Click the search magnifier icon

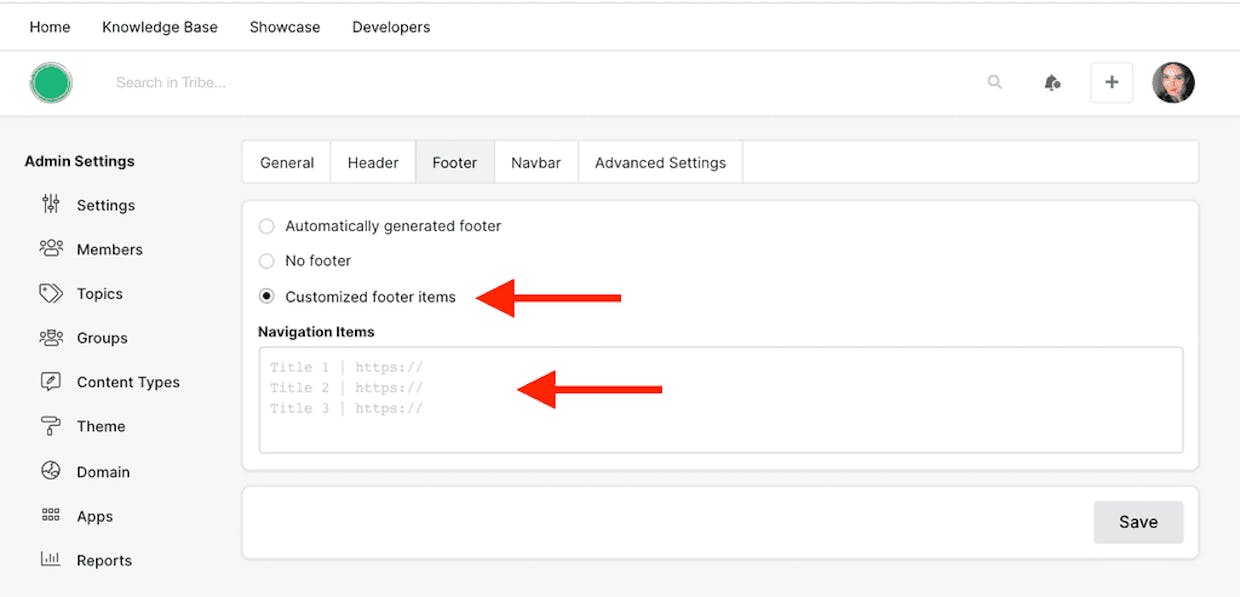995,82
